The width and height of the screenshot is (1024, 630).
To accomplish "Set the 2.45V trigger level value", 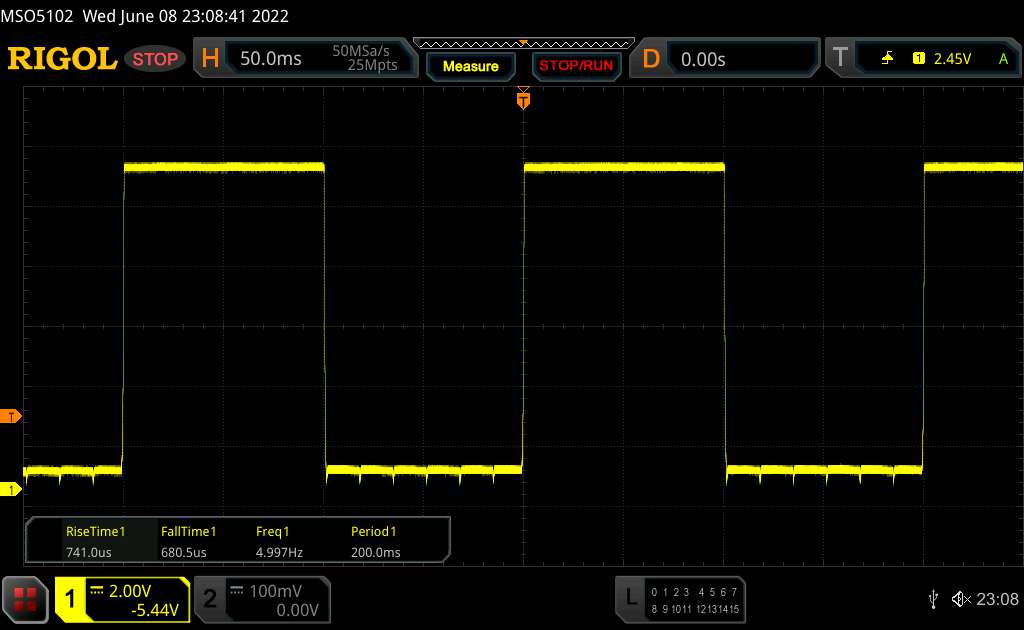I will pos(952,59).
